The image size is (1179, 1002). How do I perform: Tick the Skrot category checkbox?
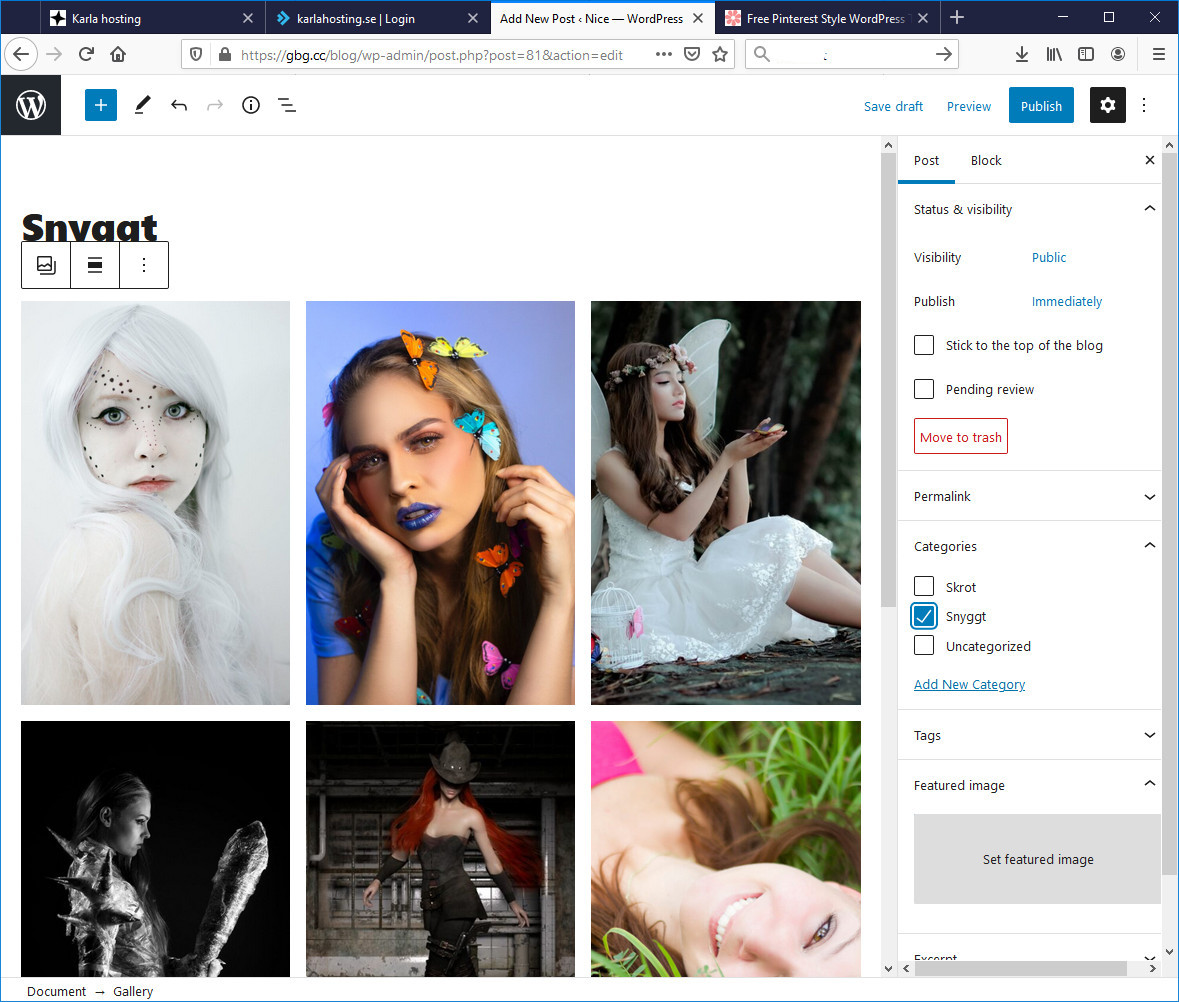[924, 586]
